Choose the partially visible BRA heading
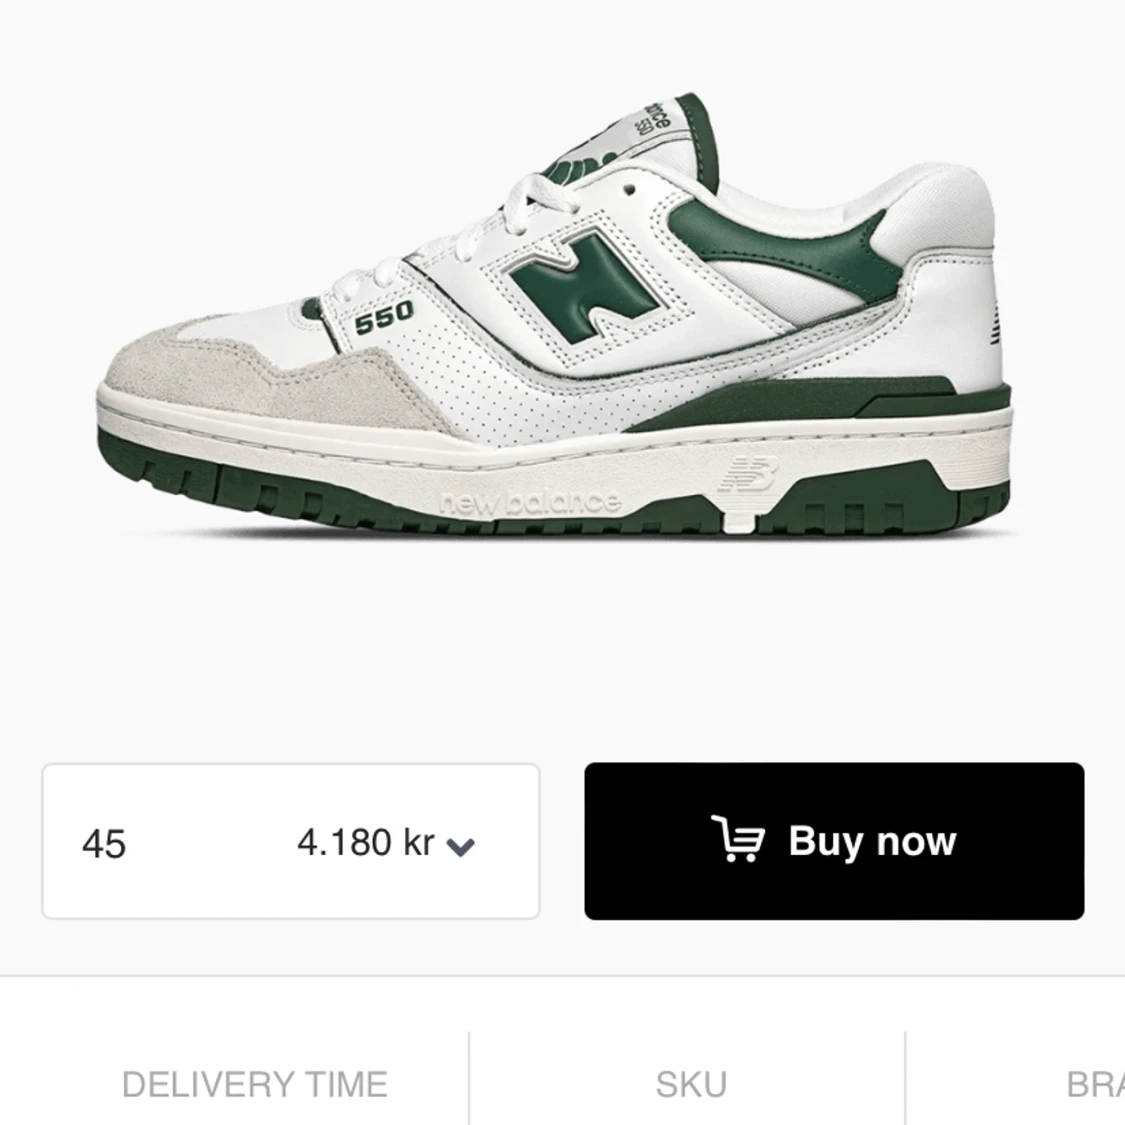 (x=1096, y=1084)
